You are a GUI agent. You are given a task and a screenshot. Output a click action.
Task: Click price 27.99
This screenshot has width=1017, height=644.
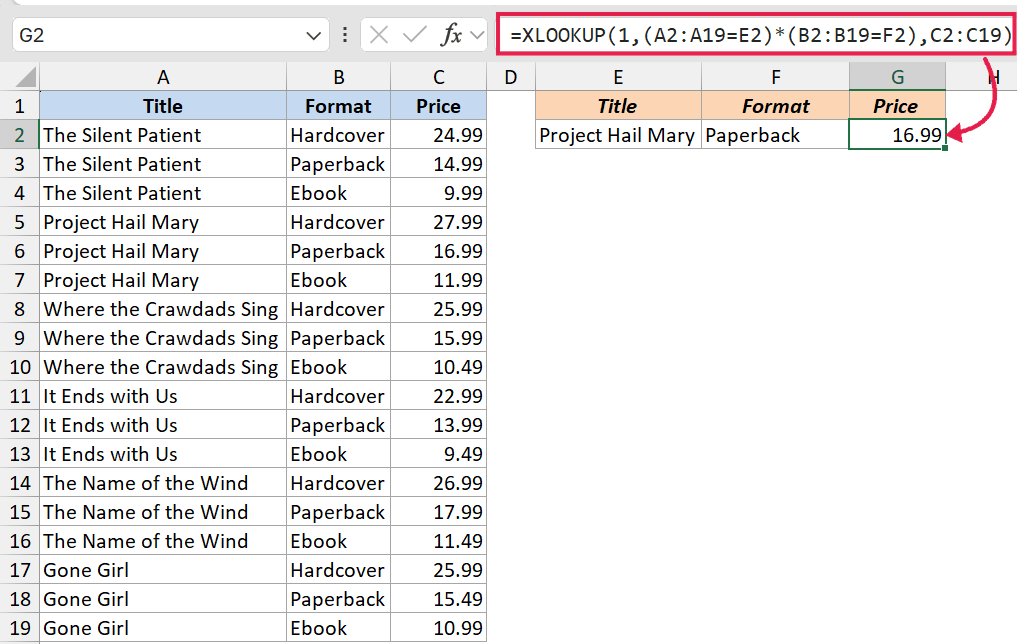pos(438,222)
